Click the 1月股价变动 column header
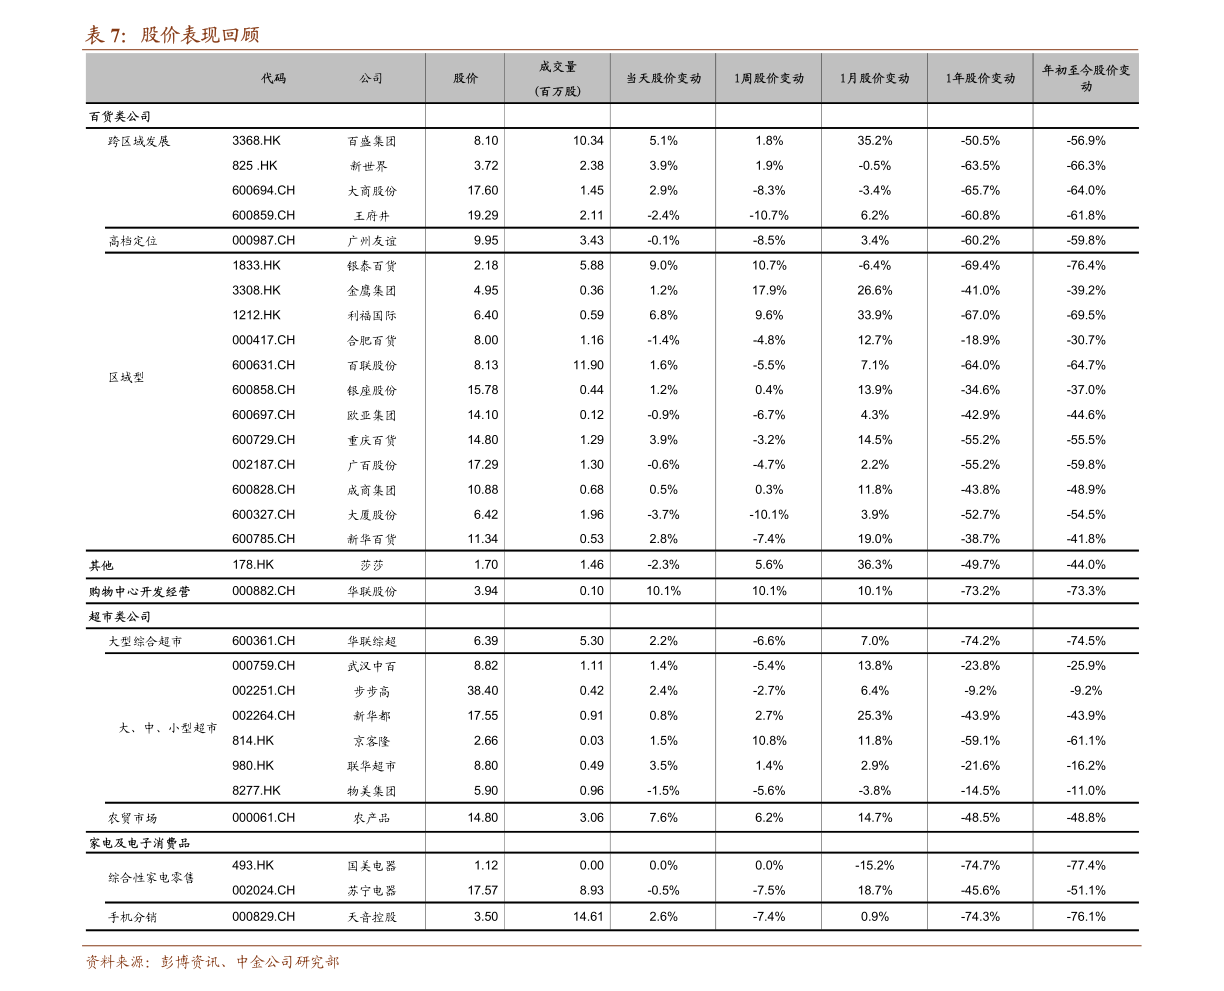 [x=874, y=78]
